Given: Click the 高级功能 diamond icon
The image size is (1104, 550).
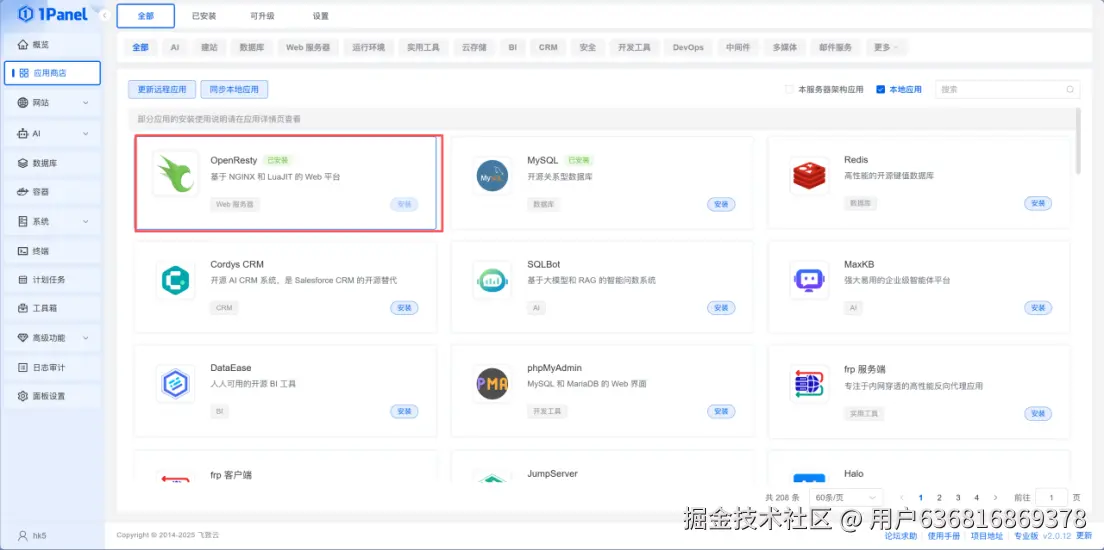Looking at the screenshot, I should (23, 338).
